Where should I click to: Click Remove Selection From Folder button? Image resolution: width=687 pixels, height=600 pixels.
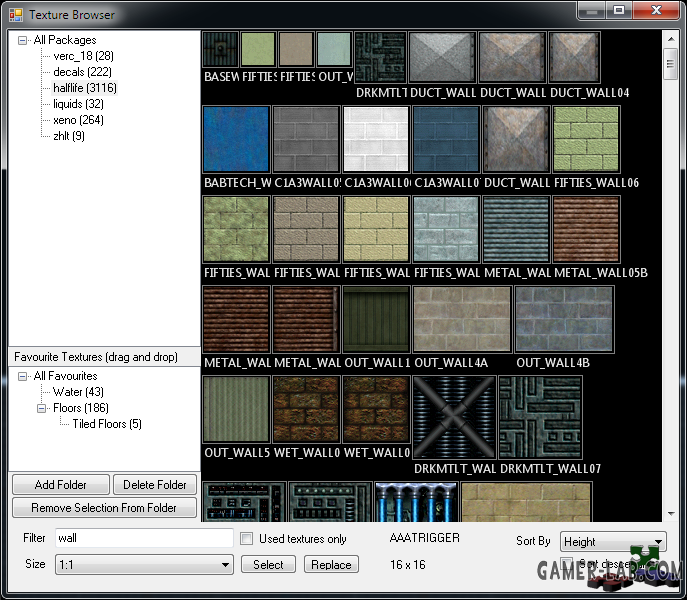pos(104,508)
